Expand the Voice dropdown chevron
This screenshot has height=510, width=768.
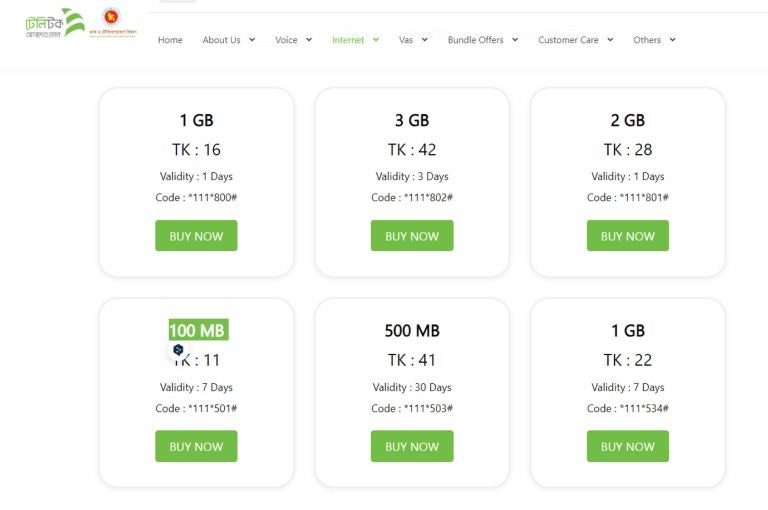(x=309, y=40)
